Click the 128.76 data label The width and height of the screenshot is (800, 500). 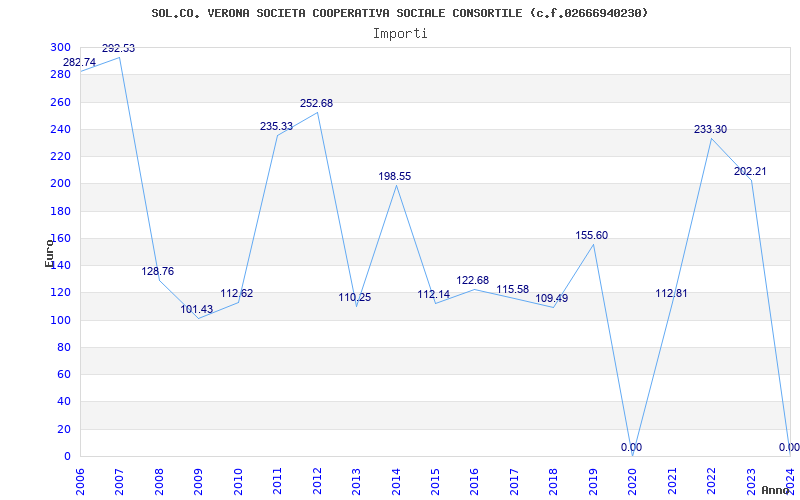pyautogui.click(x=158, y=271)
